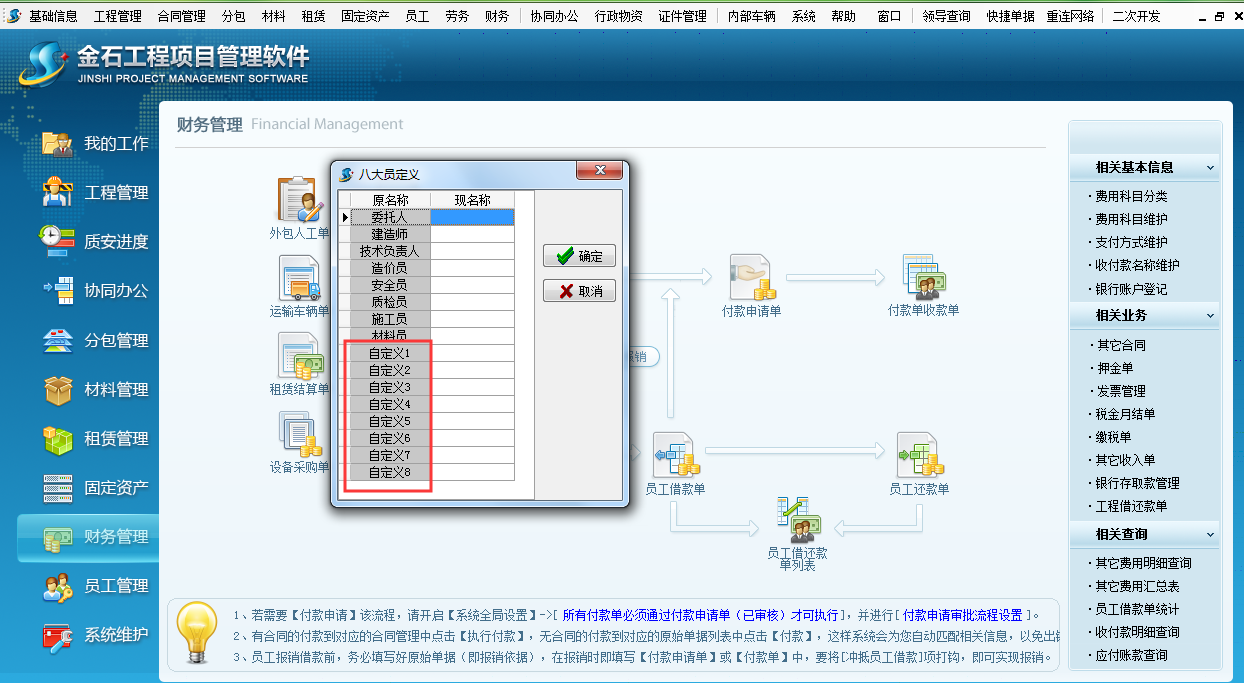
Task: Open the 付款申请单 workflow icon
Action: (751, 285)
